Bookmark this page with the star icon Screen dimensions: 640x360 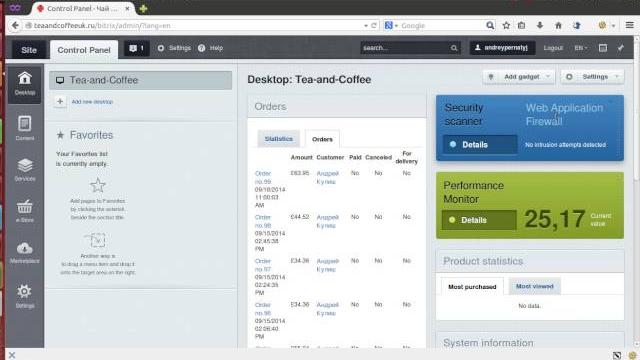pos(506,25)
